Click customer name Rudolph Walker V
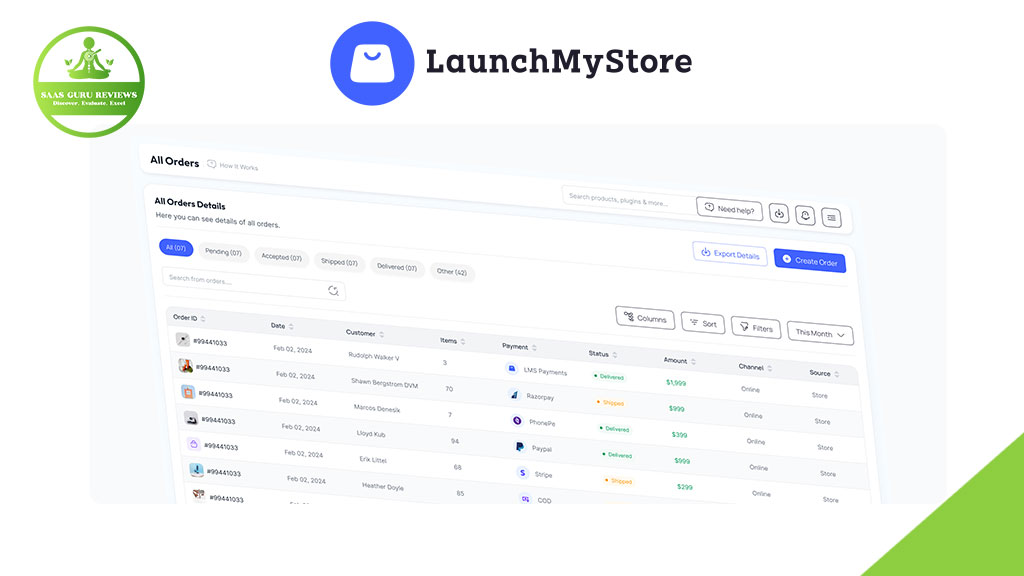The image size is (1024, 576). point(374,357)
